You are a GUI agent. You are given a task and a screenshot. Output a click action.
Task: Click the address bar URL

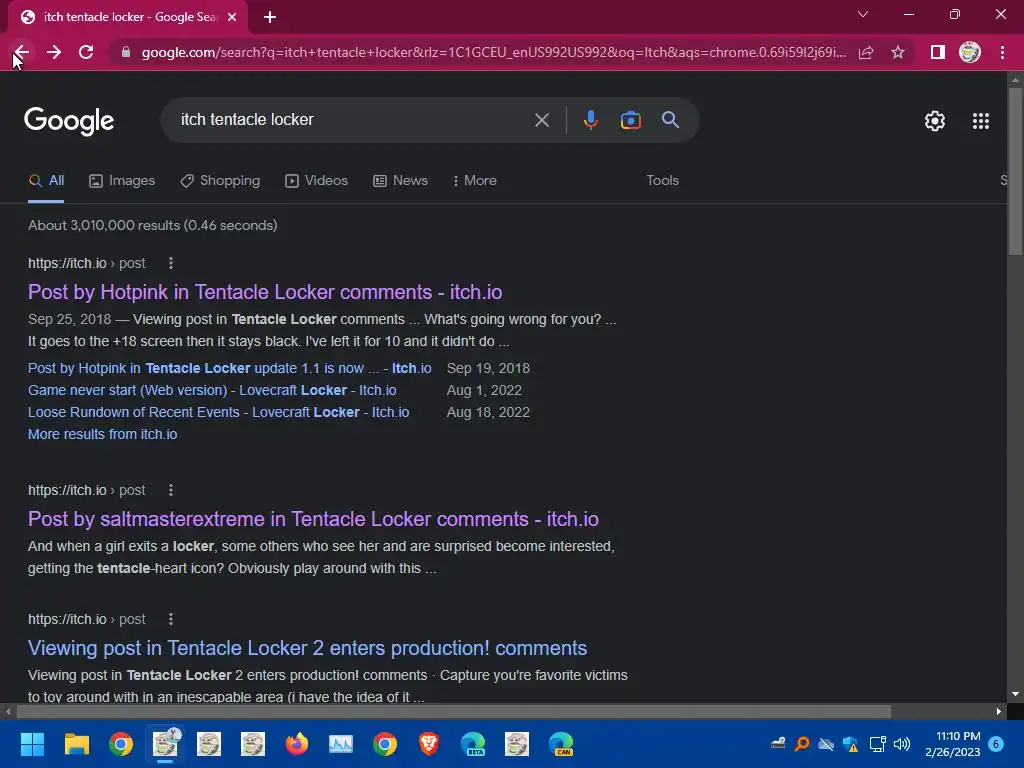point(493,52)
